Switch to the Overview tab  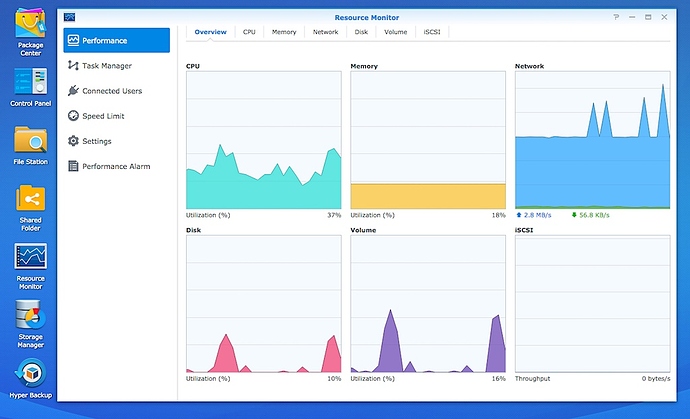(x=210, y=32)
